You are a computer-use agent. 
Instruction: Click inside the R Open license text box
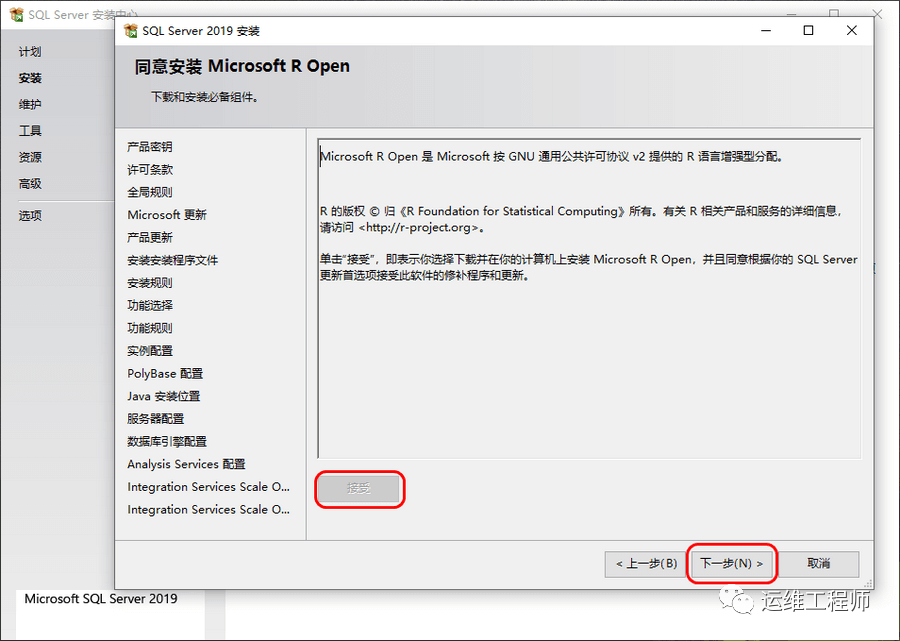click(589, 298)
